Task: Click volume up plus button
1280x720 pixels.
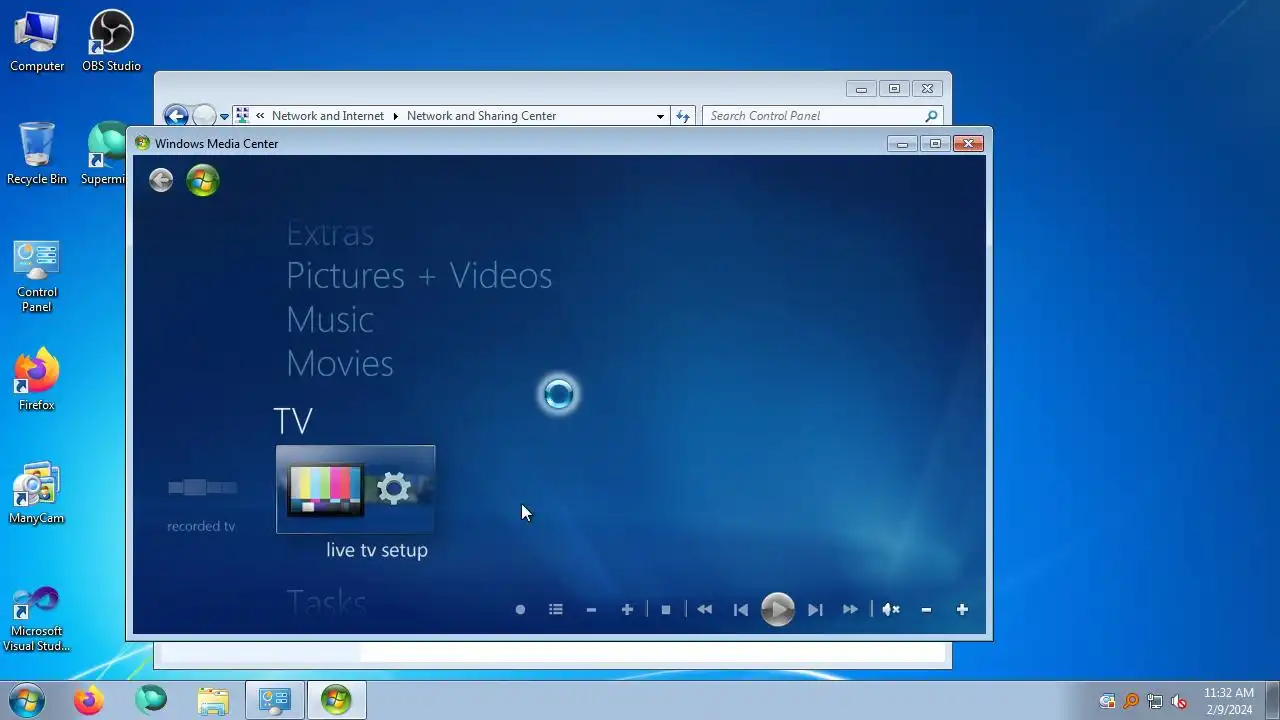Action: point(962,609)
